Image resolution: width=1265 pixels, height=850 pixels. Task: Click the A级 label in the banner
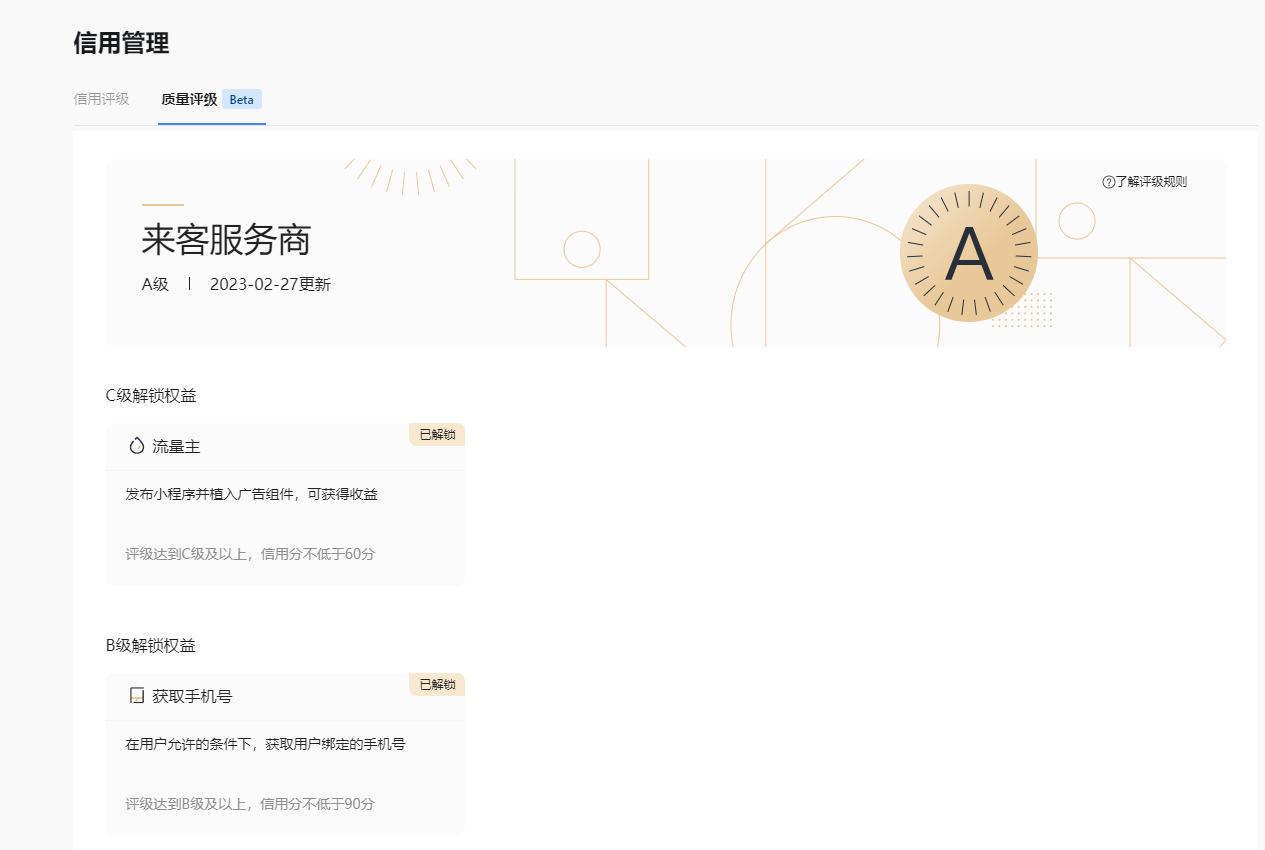tap(155, 285)
